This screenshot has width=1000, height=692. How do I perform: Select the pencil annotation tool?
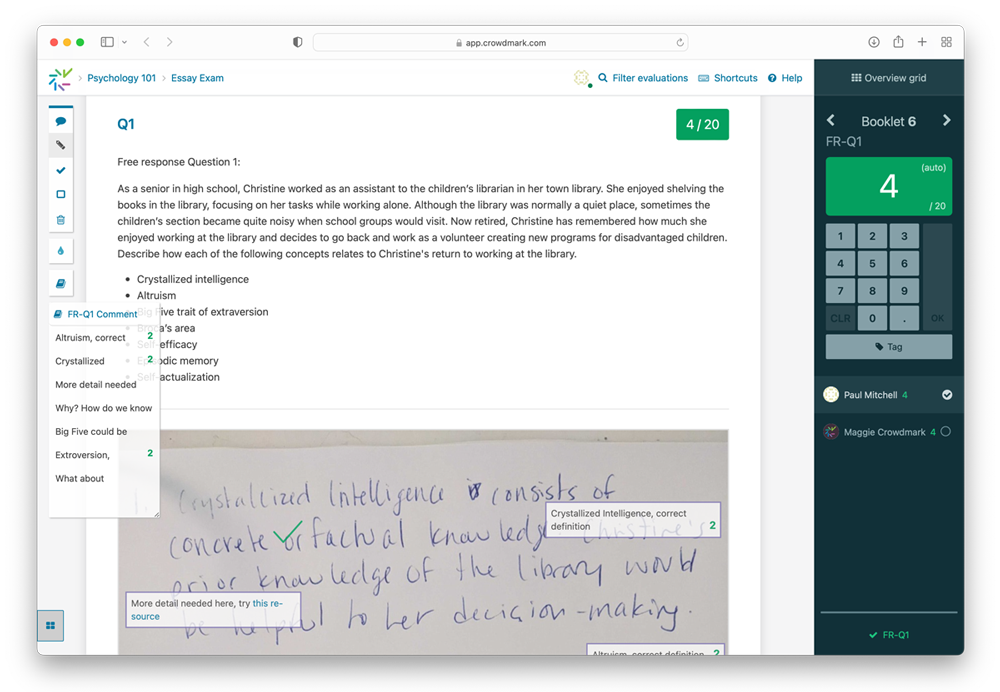point(60,145)
